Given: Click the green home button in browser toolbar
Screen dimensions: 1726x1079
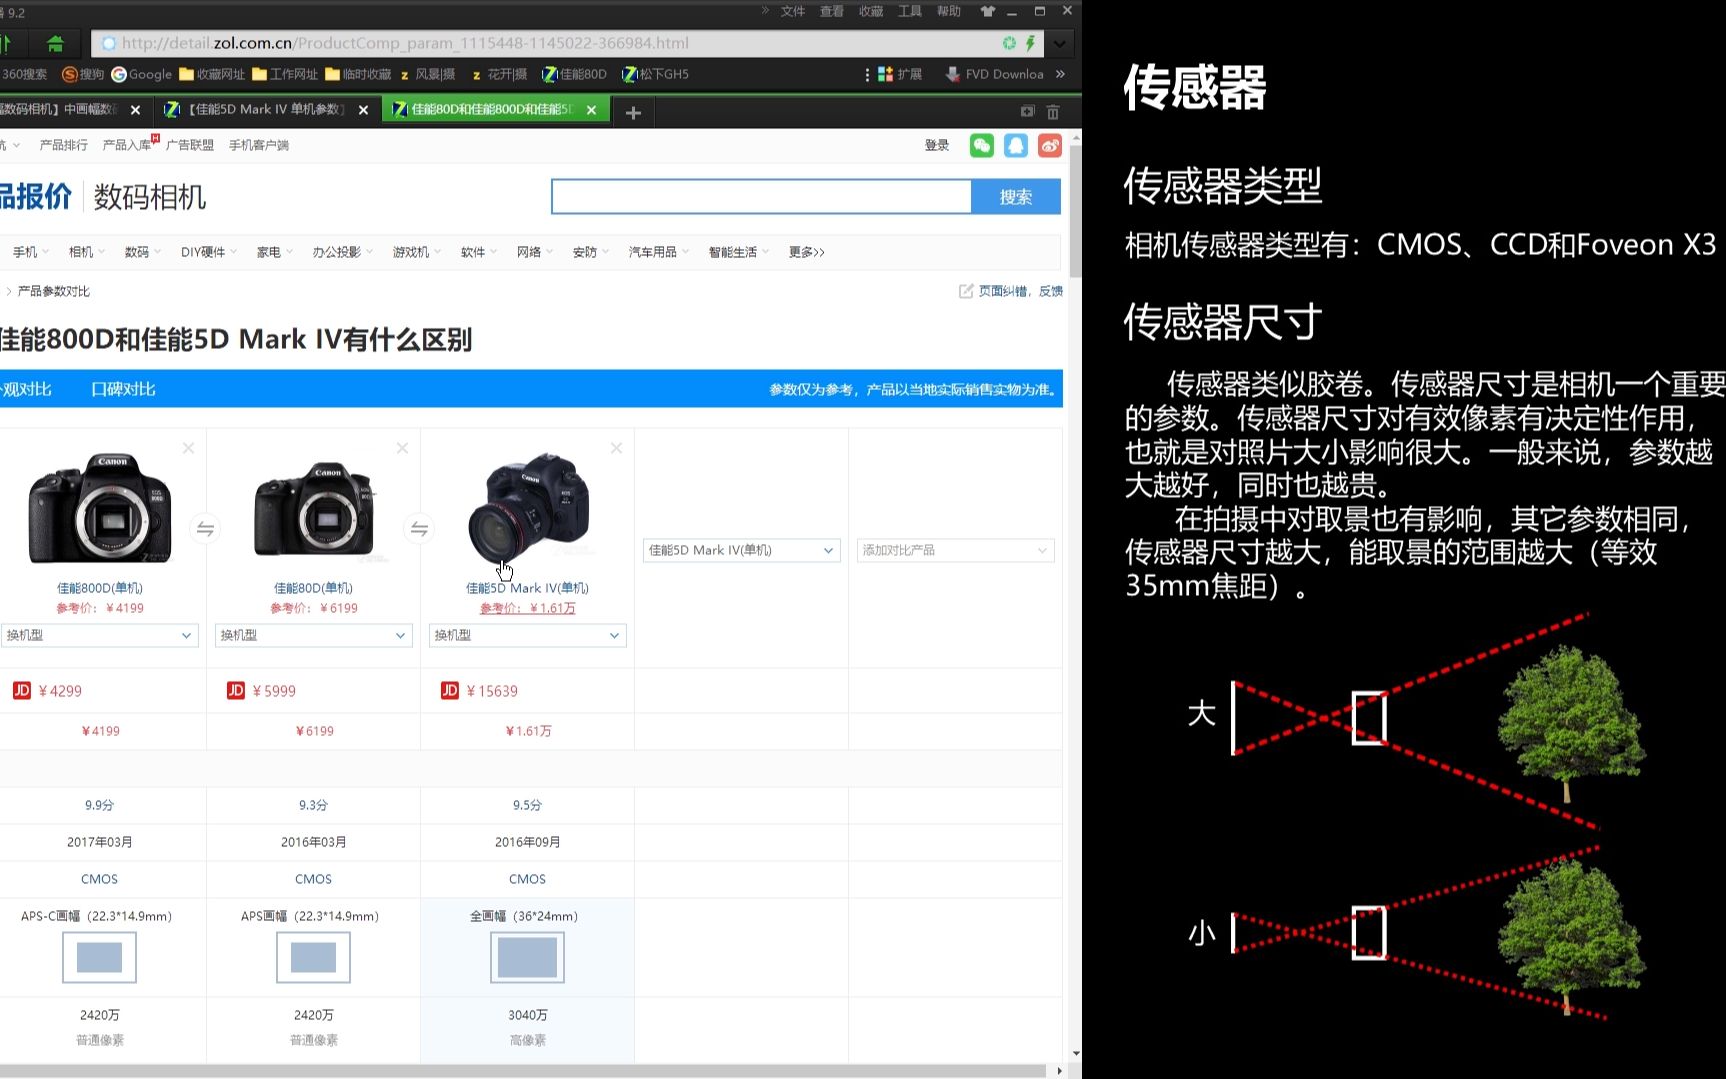Looking at the screenshot, I should tap(55, 43).
